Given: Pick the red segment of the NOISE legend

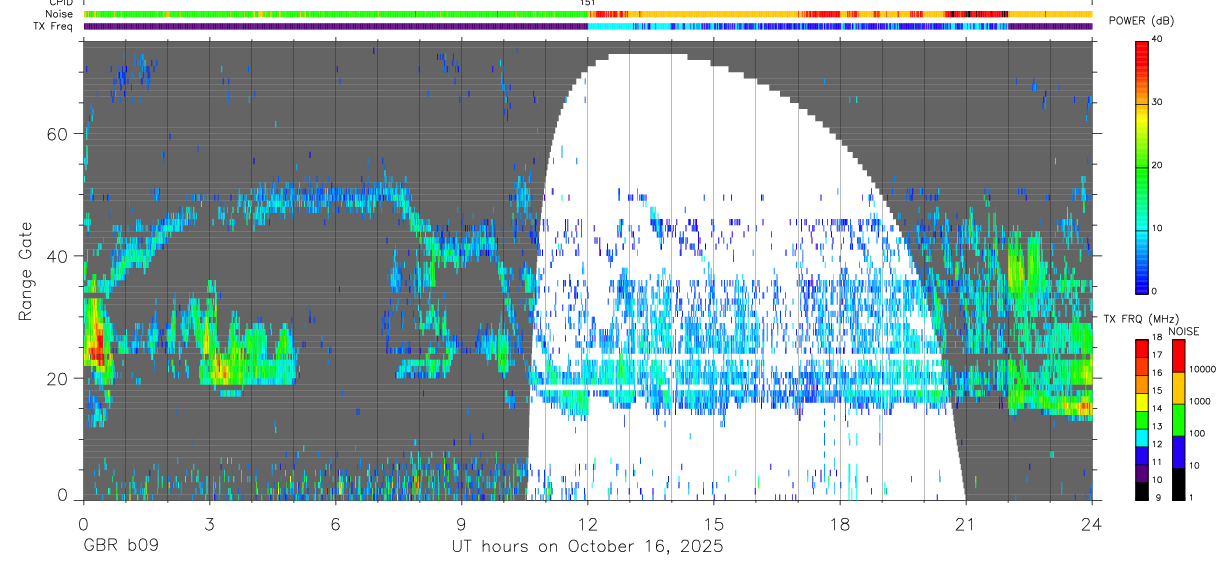Looking at the screenshot, I should coord(1179,356).
